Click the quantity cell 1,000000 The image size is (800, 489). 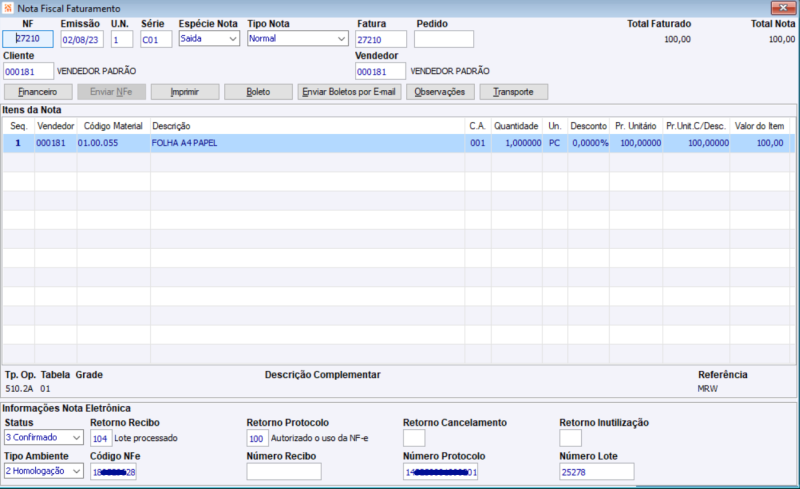[516, 143]
